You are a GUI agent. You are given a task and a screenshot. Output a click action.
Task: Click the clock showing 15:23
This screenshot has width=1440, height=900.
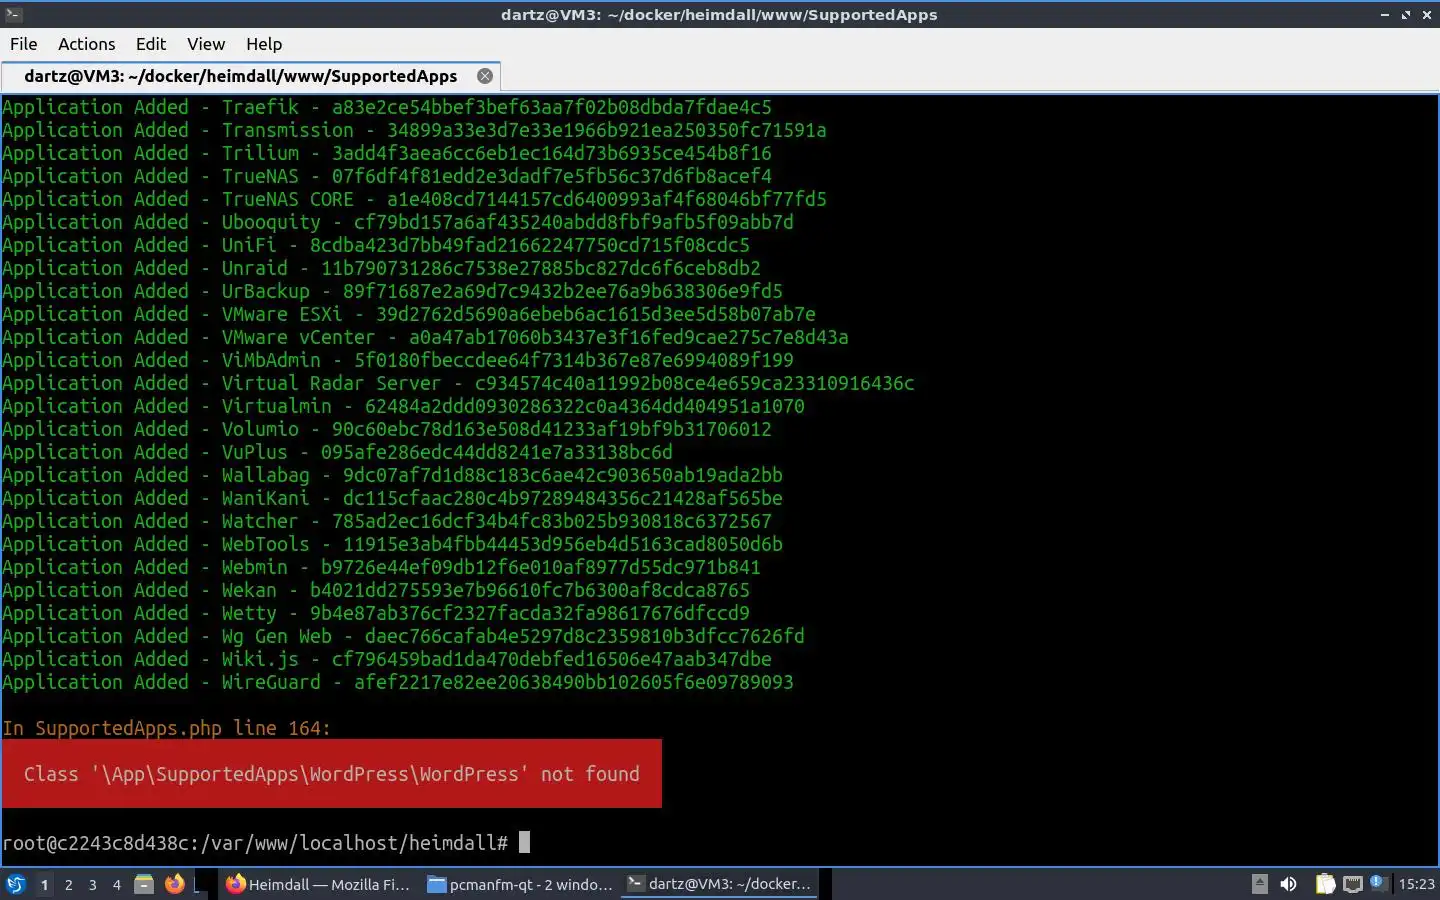[1416, 884]
